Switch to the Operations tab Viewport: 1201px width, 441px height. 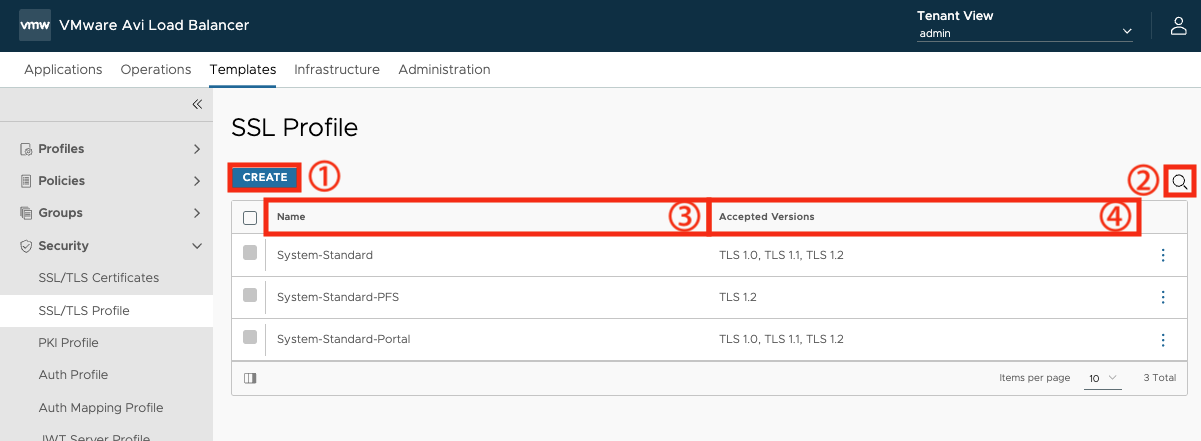pos(156,70)
